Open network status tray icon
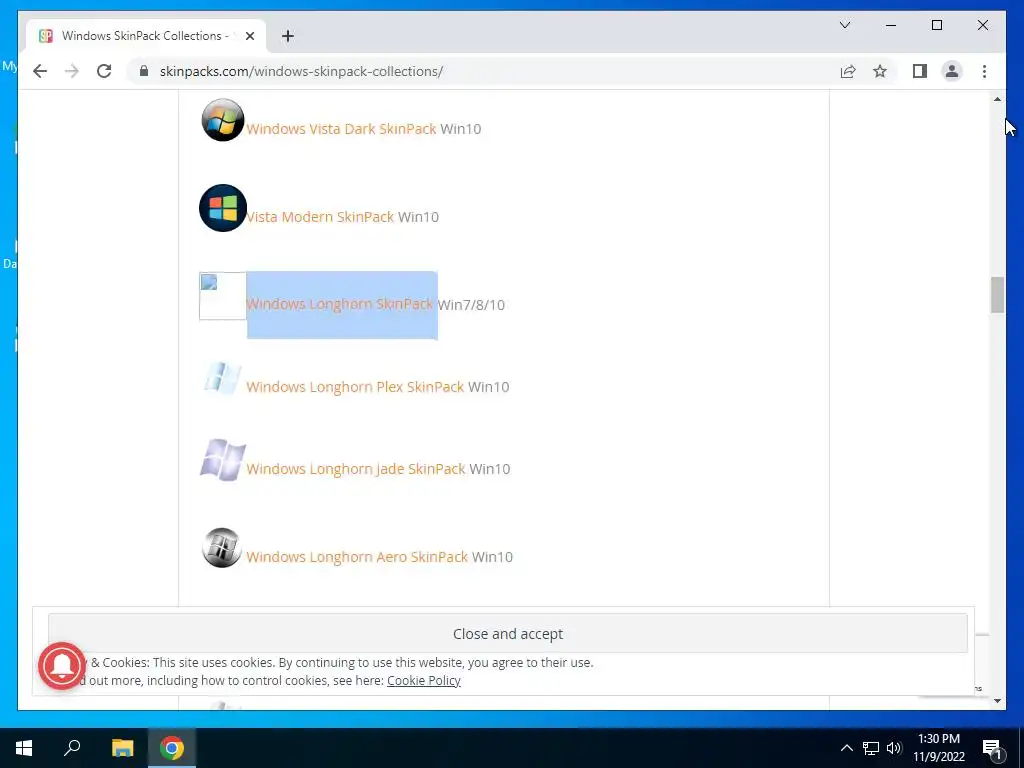This screenshot has width=1024, height=768. [871, 748]
